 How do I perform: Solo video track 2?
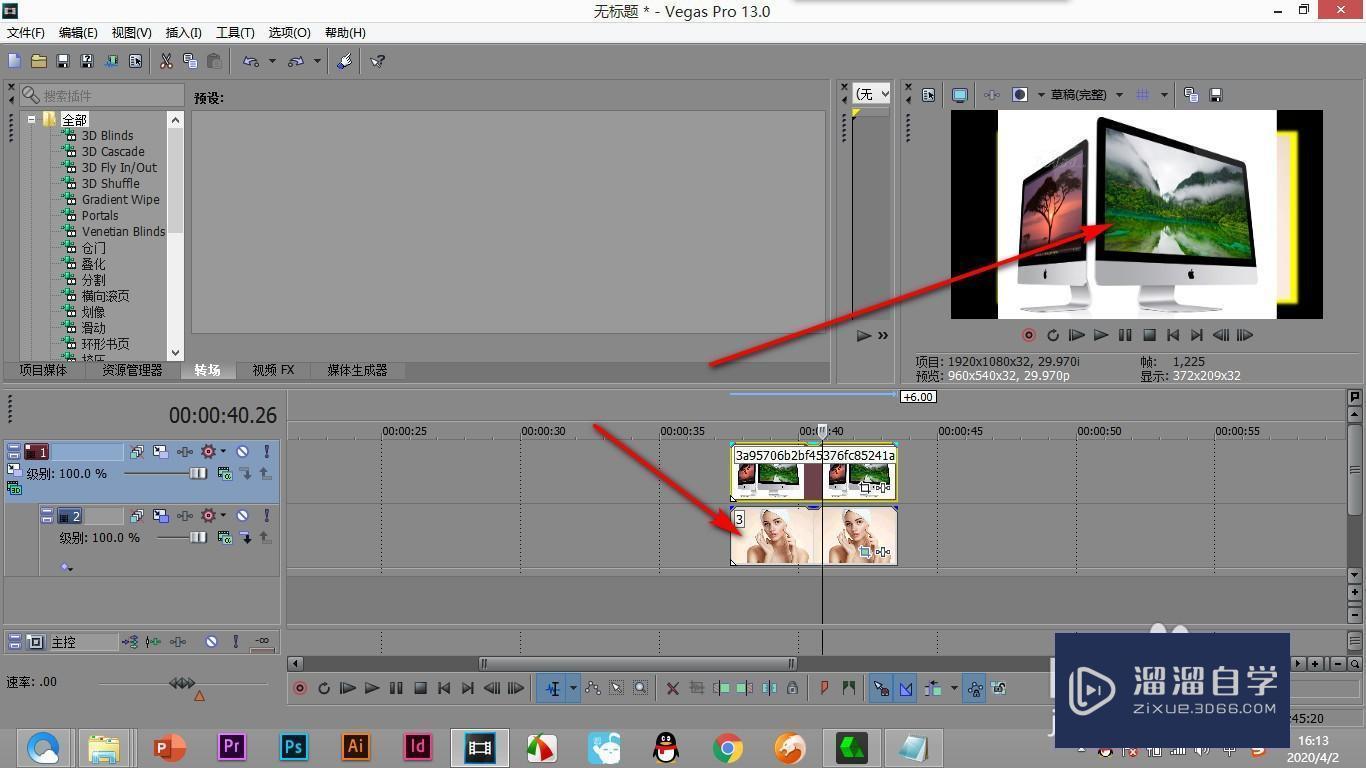pos(266,516)
